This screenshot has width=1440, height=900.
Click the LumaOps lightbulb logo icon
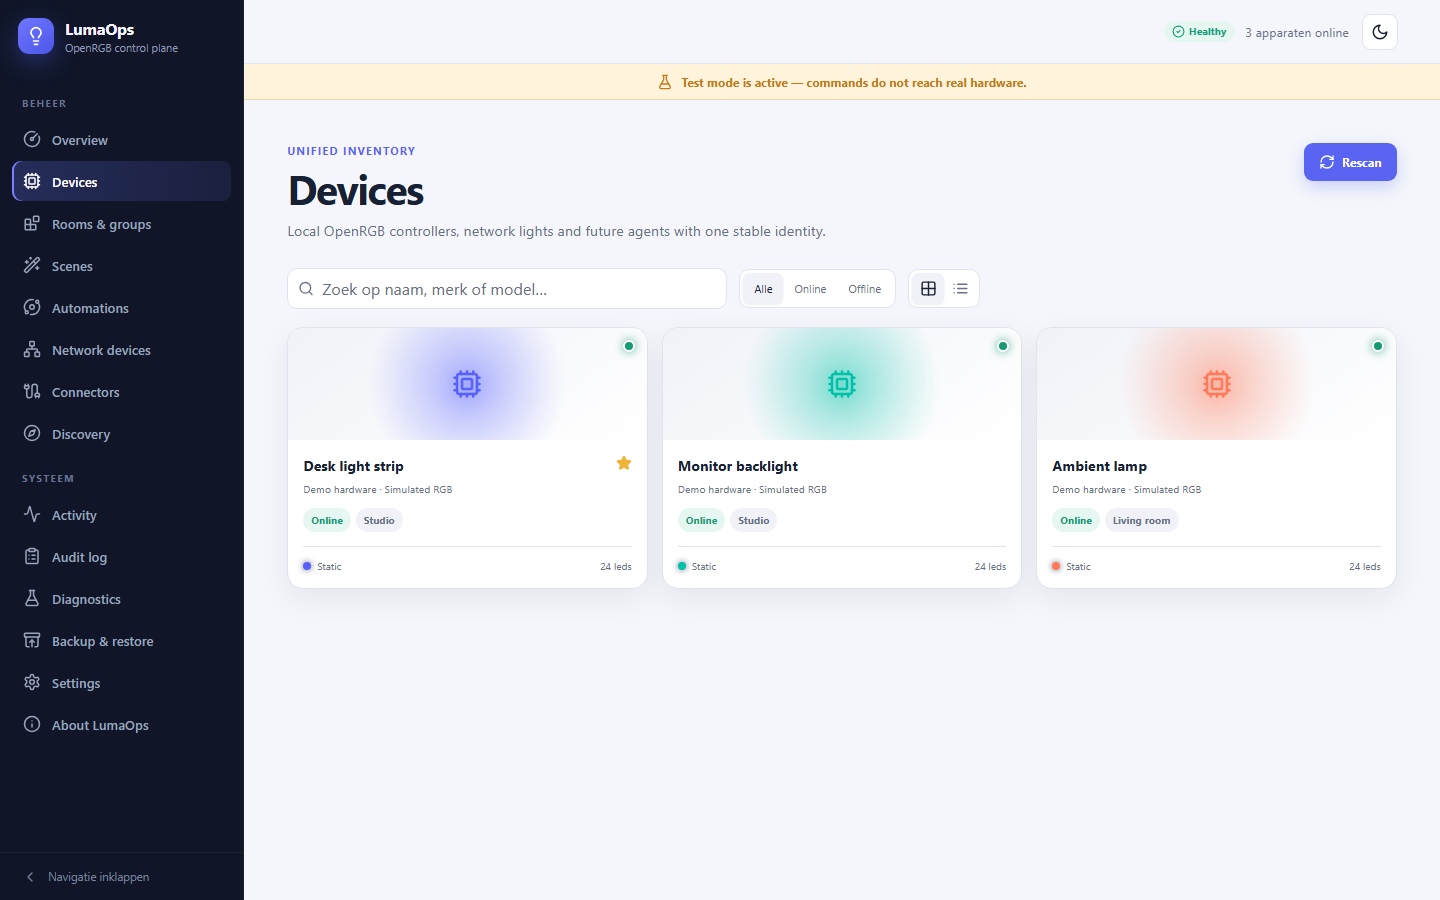tap(36, 36)
